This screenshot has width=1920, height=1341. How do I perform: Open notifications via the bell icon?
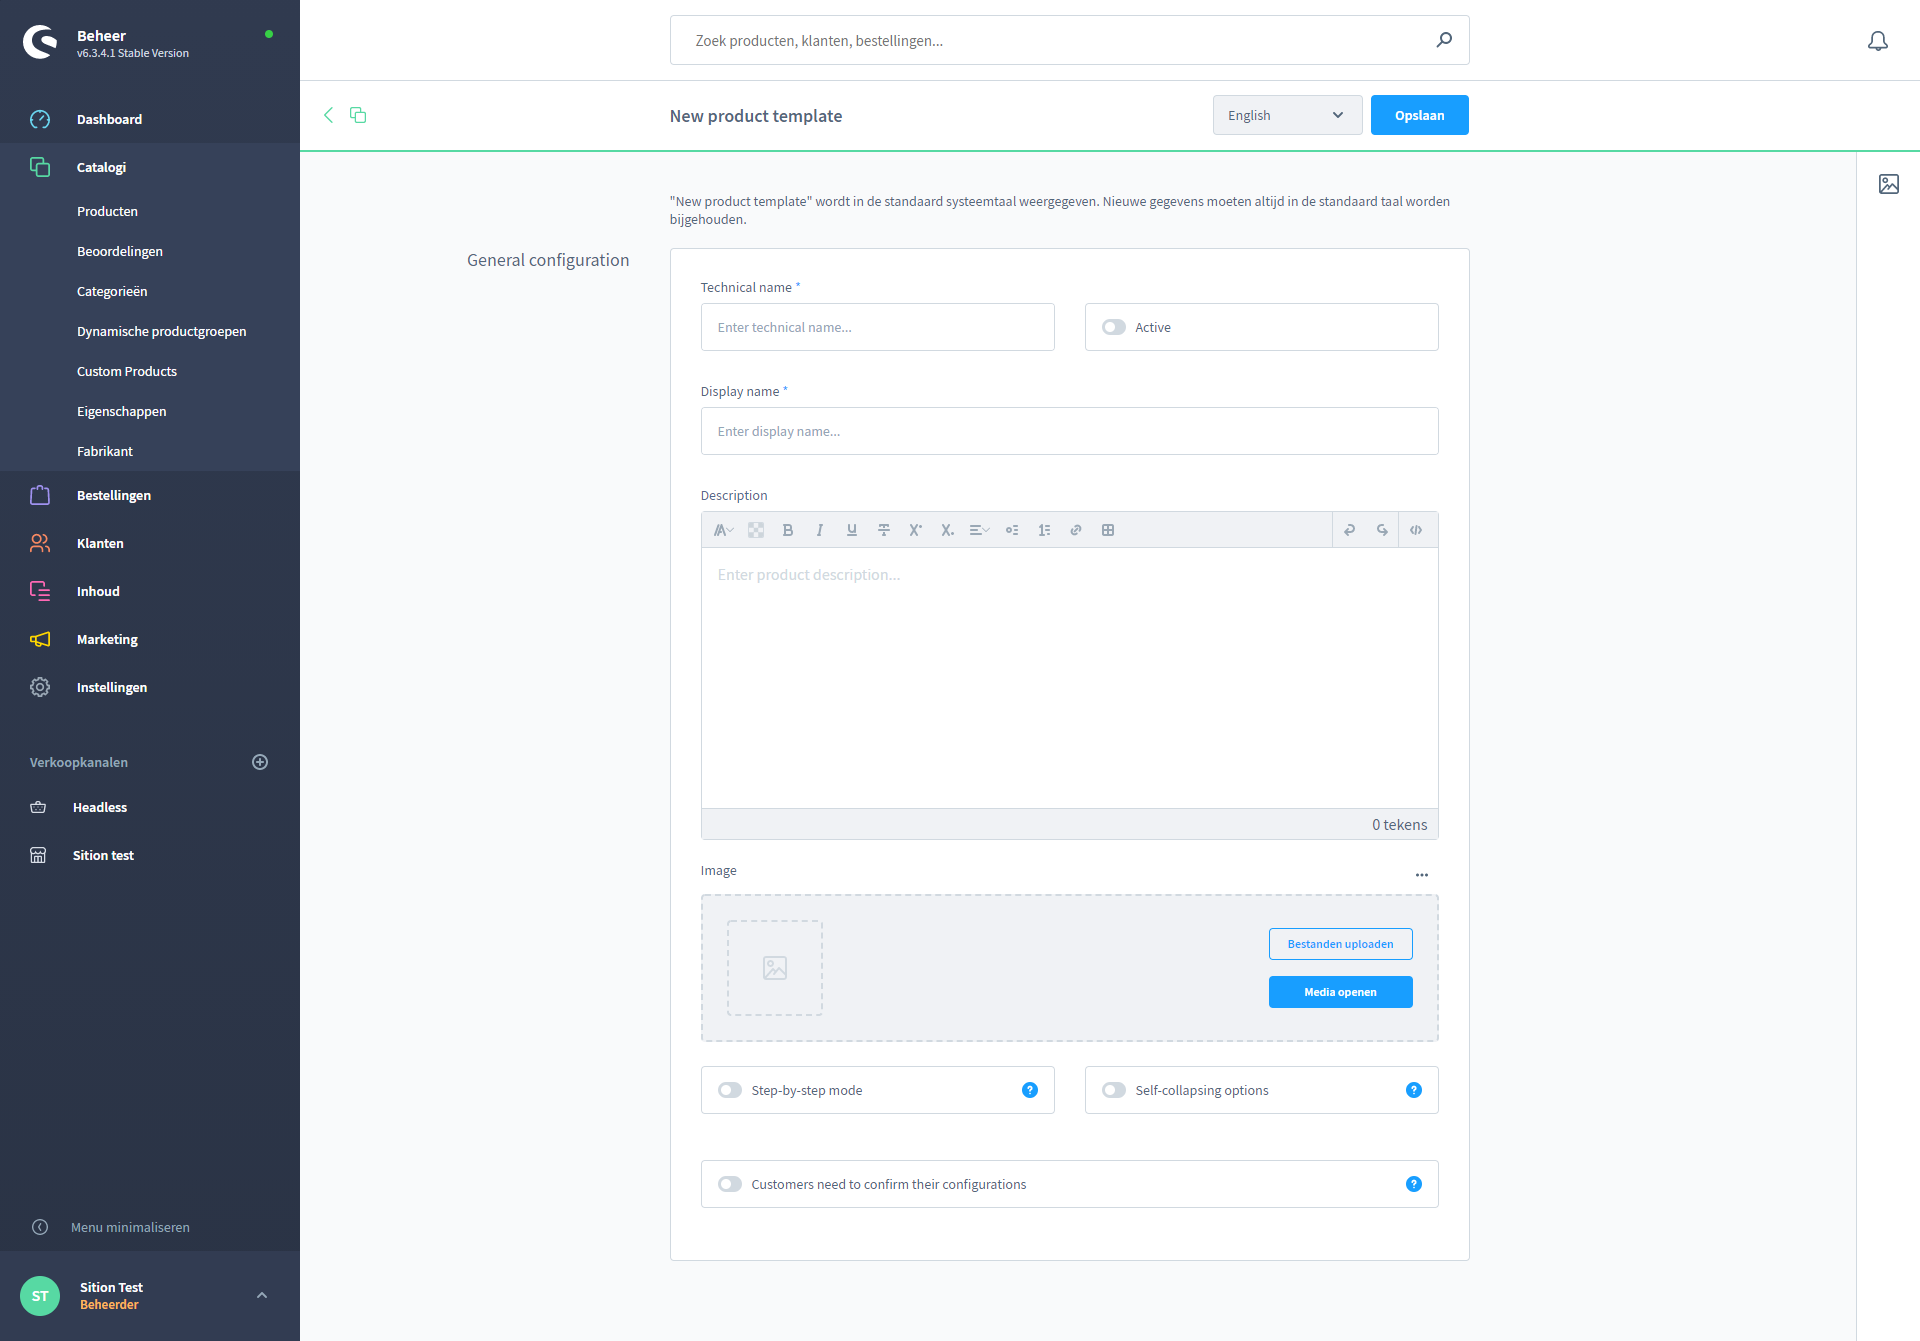[1877, 41]
